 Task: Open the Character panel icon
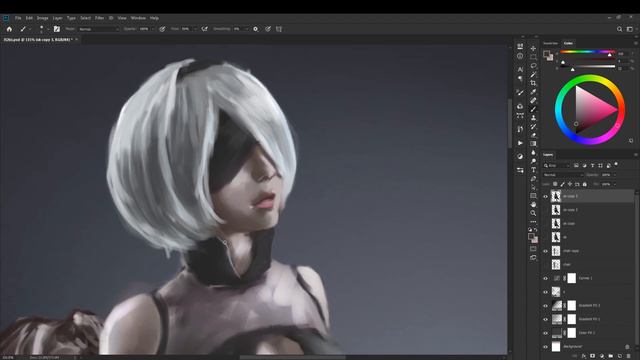[x=520, y=70]
